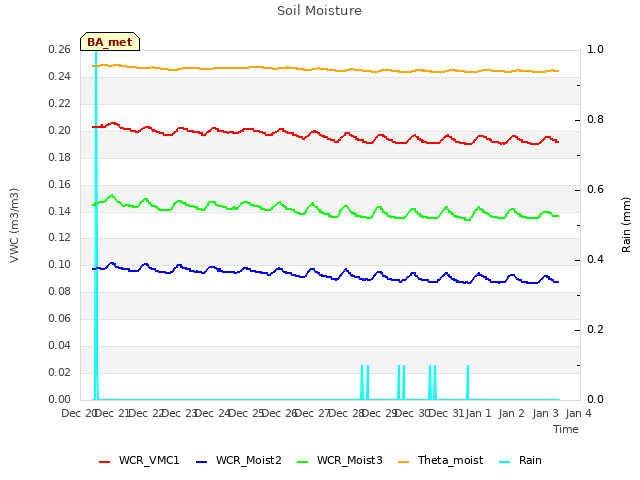Click the Rain (mm) axis label
This screenshot has height=480, width=640.
tap(626, 225)
